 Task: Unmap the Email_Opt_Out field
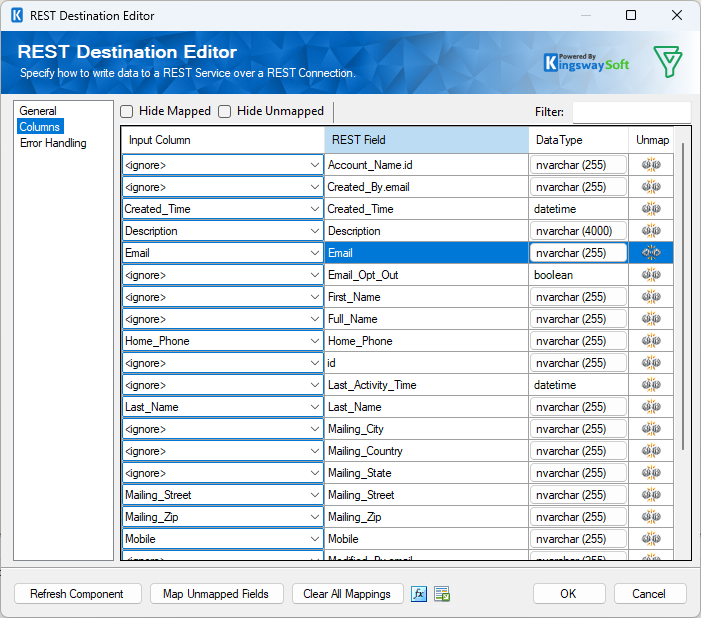pyautogui.click(x=651, y=275)
